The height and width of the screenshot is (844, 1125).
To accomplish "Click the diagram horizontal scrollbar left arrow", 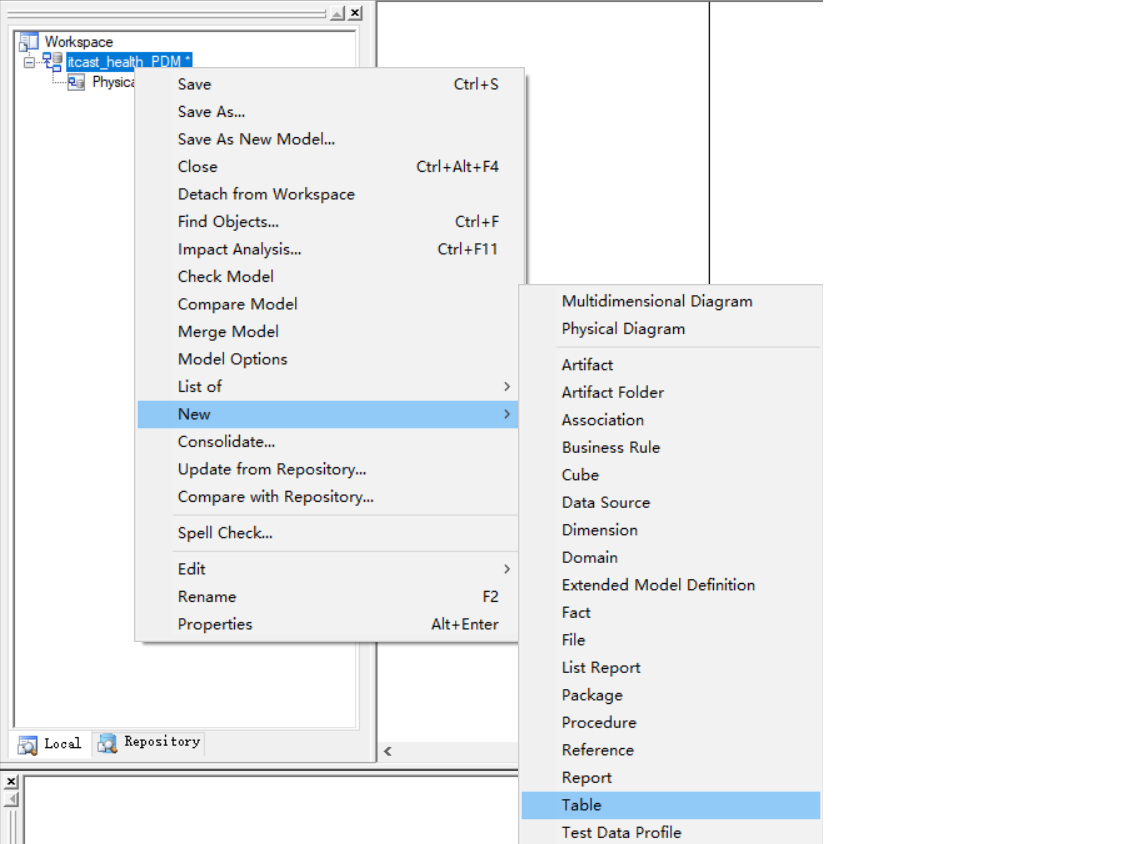I will 387,751.
